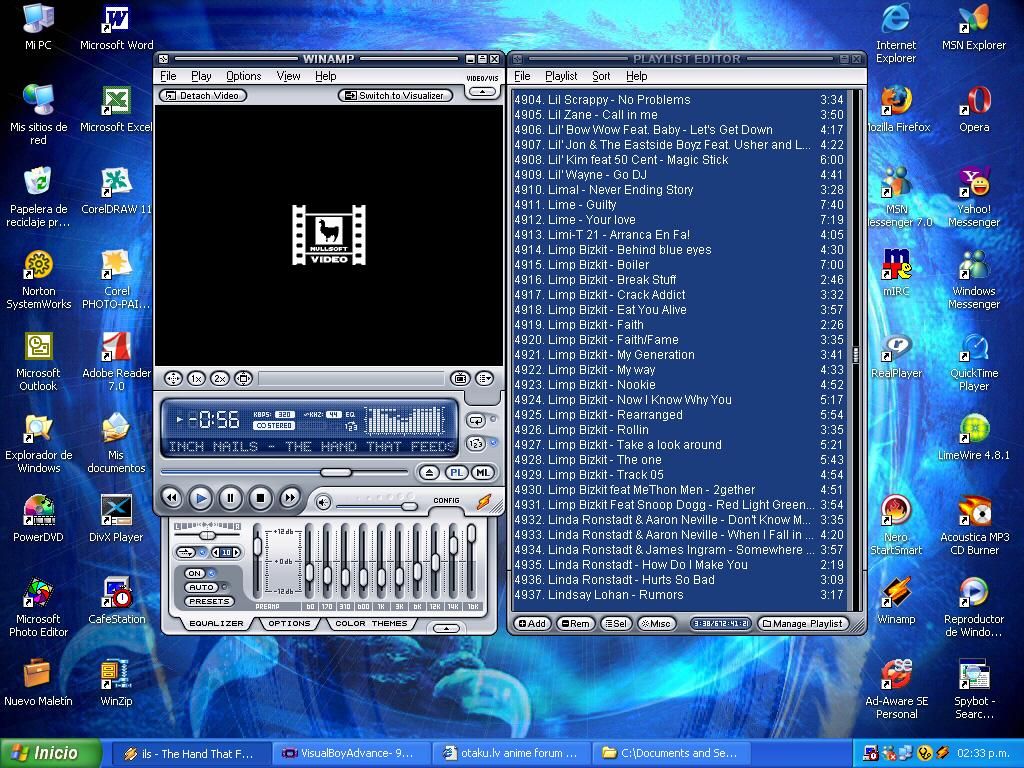
Task: Click the Inicio start button
Action: point(50,753)
